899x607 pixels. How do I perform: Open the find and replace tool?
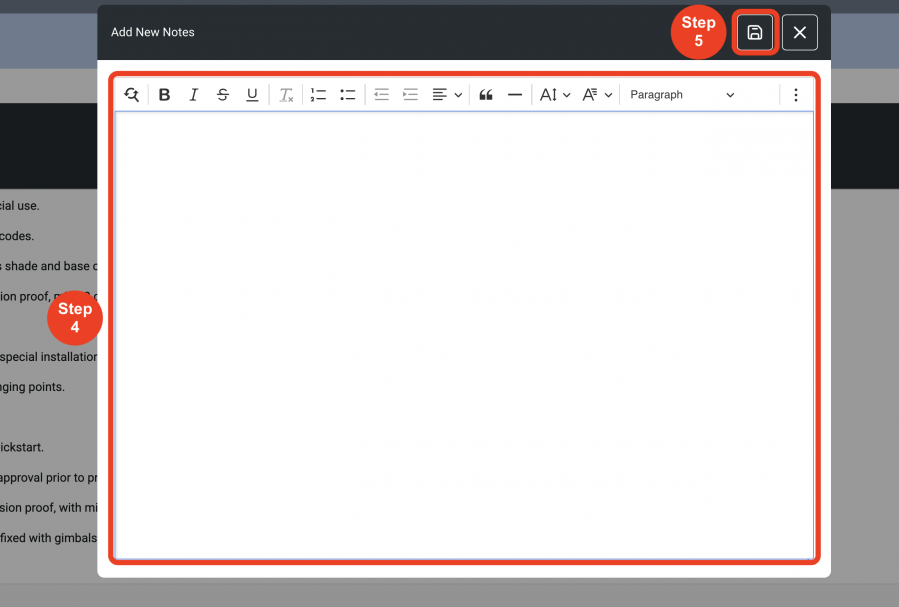coord(131,95)
